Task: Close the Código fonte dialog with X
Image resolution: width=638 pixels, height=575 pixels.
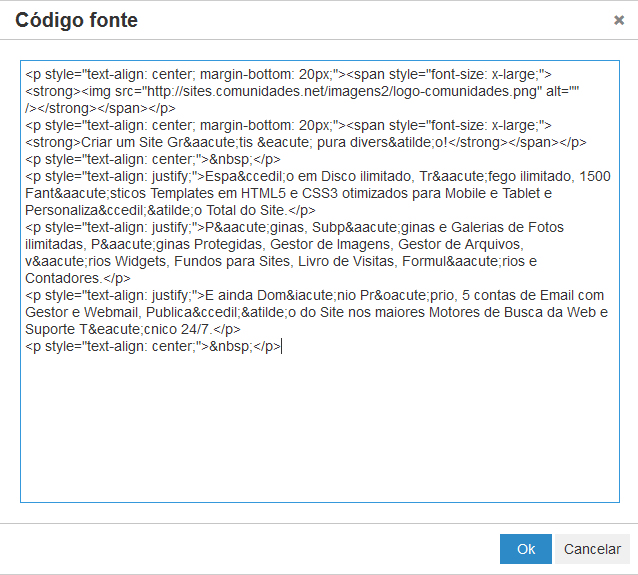Action: click(619, 20)
